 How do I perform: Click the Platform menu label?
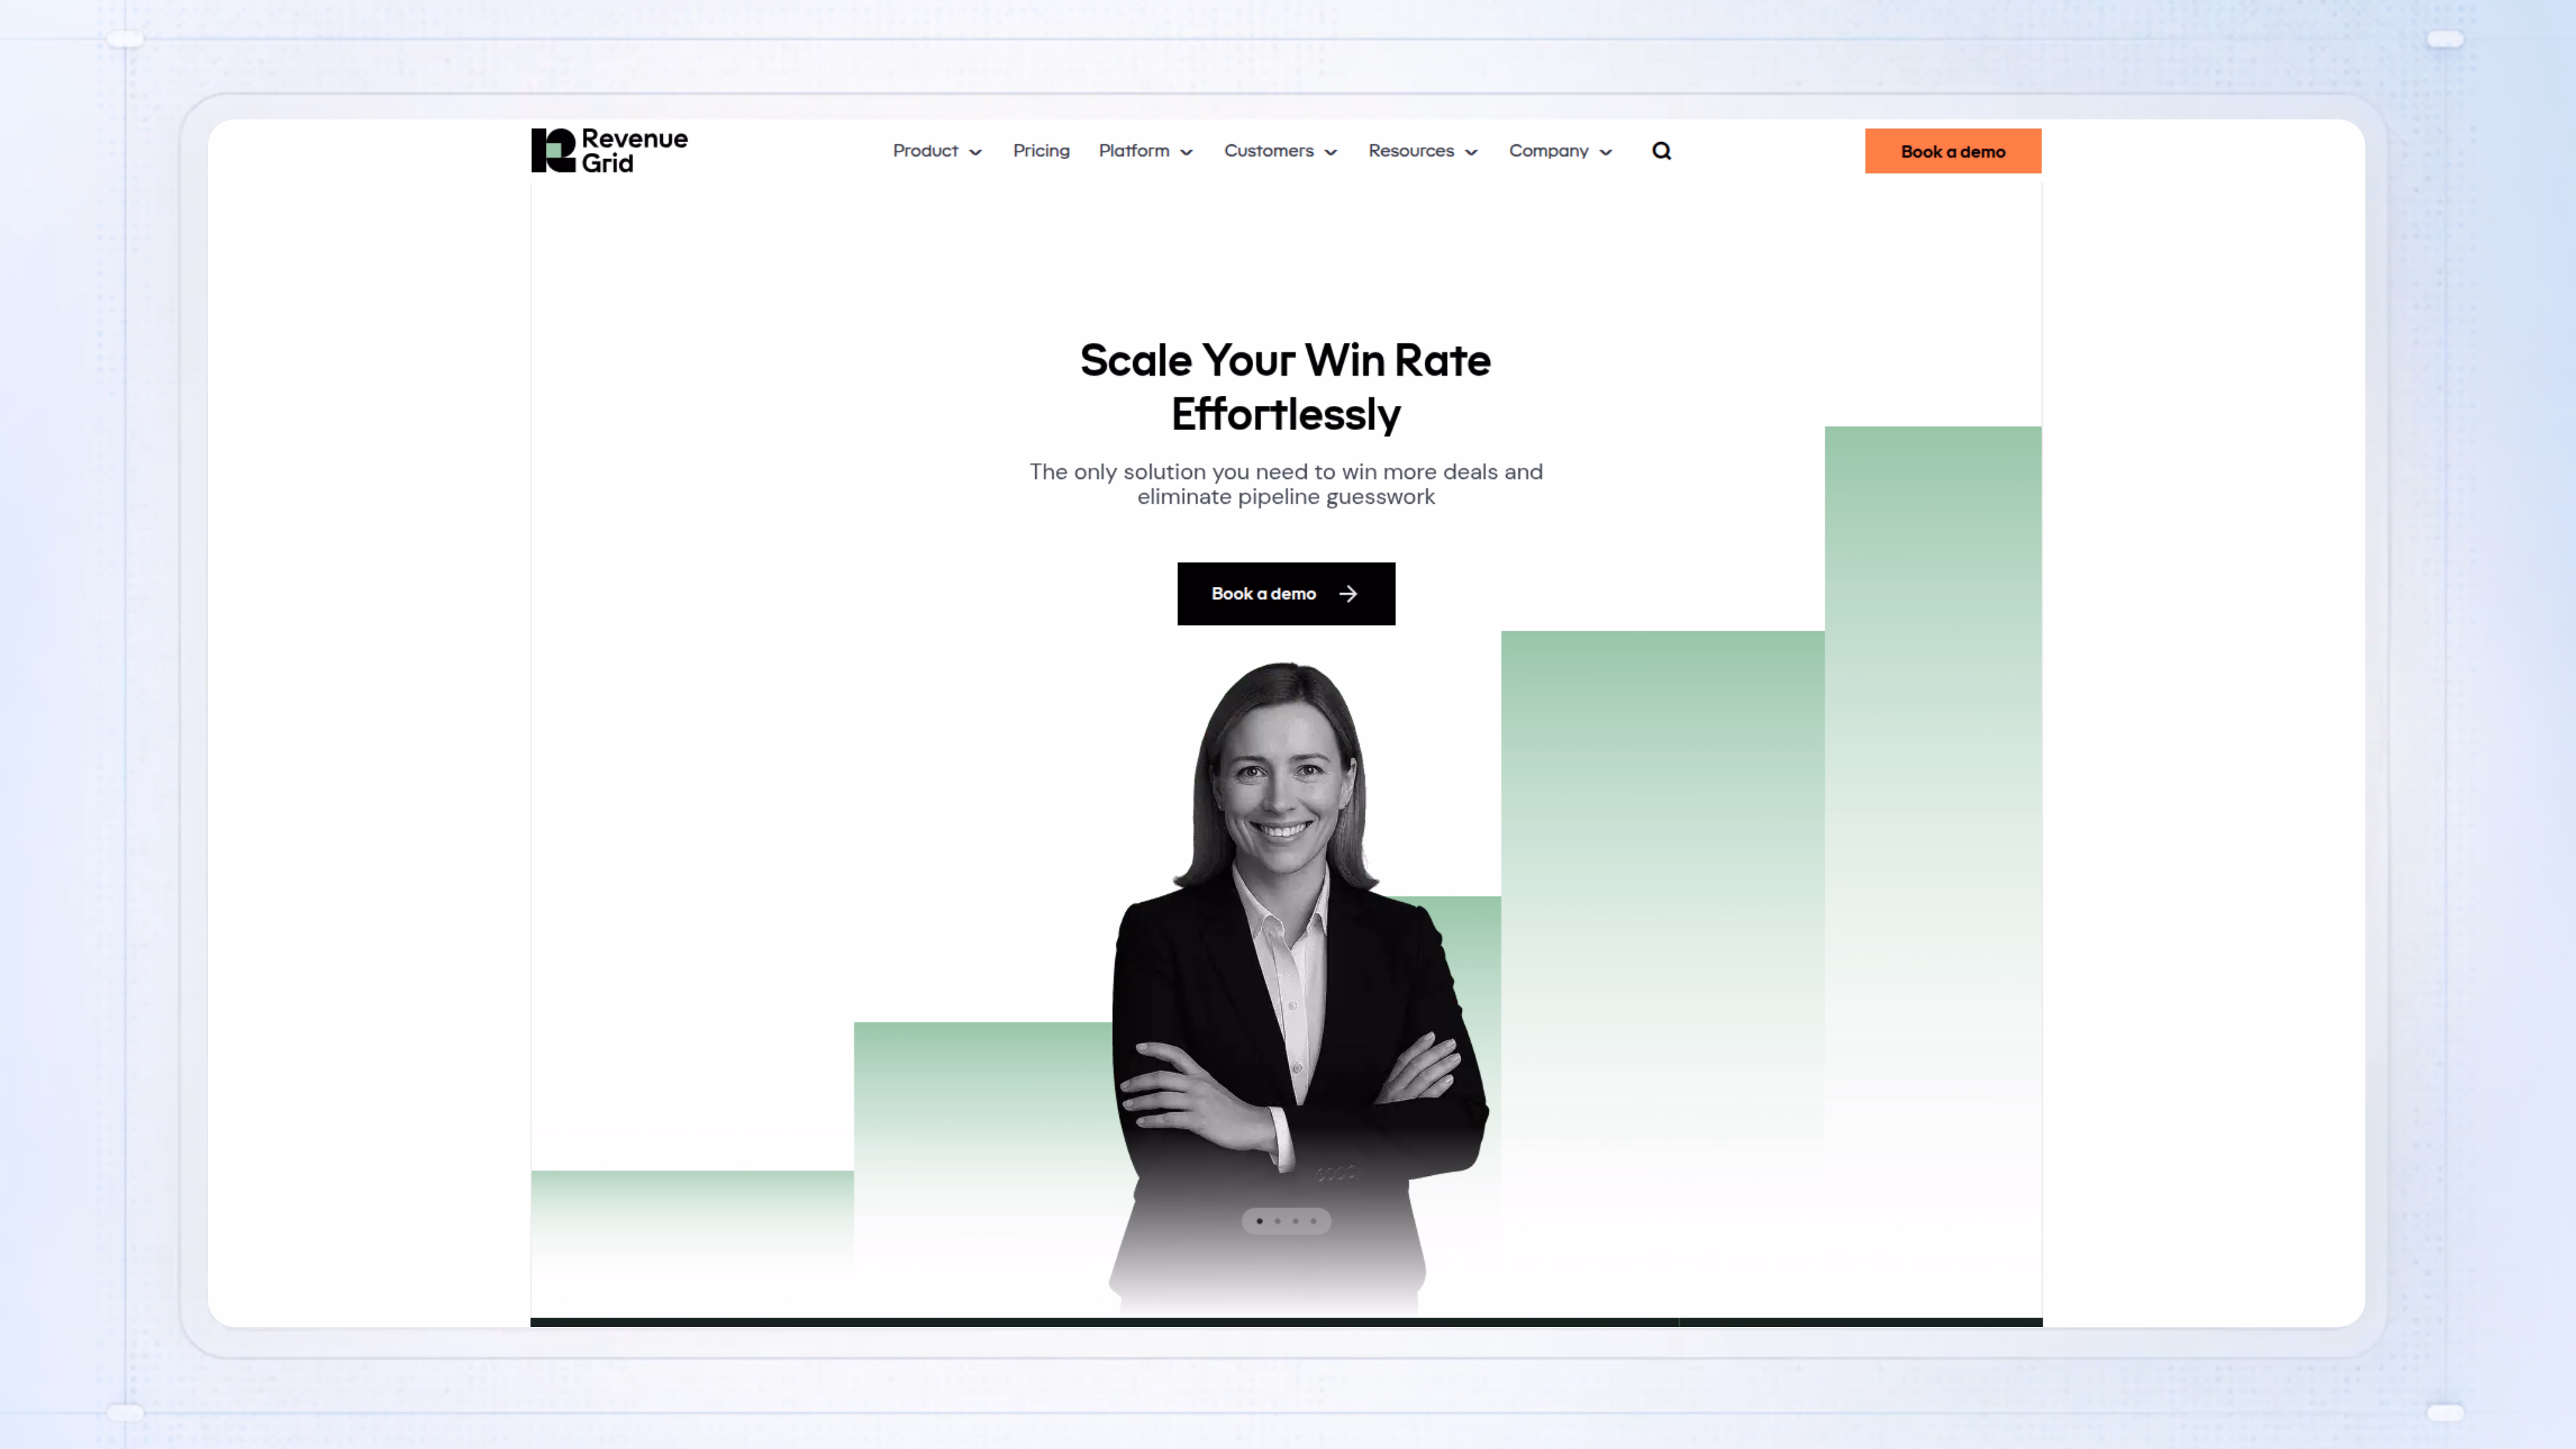point(1134,151)
